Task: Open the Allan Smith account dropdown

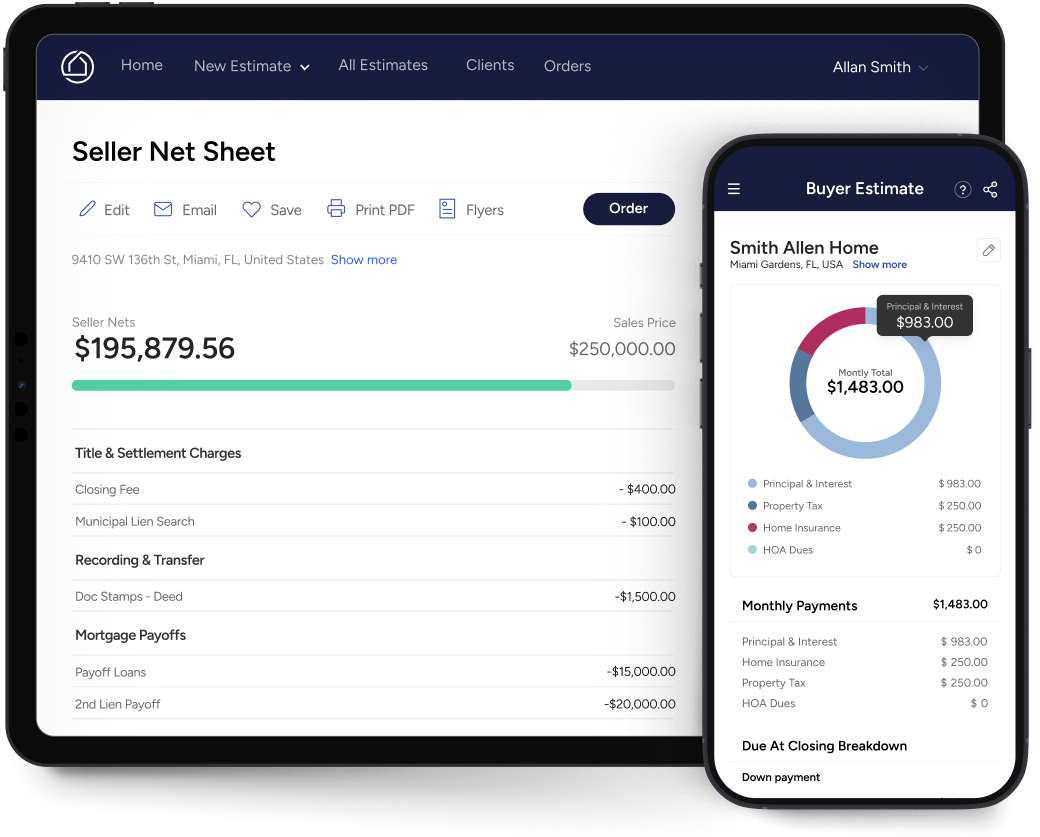Action: pos(880,67)
